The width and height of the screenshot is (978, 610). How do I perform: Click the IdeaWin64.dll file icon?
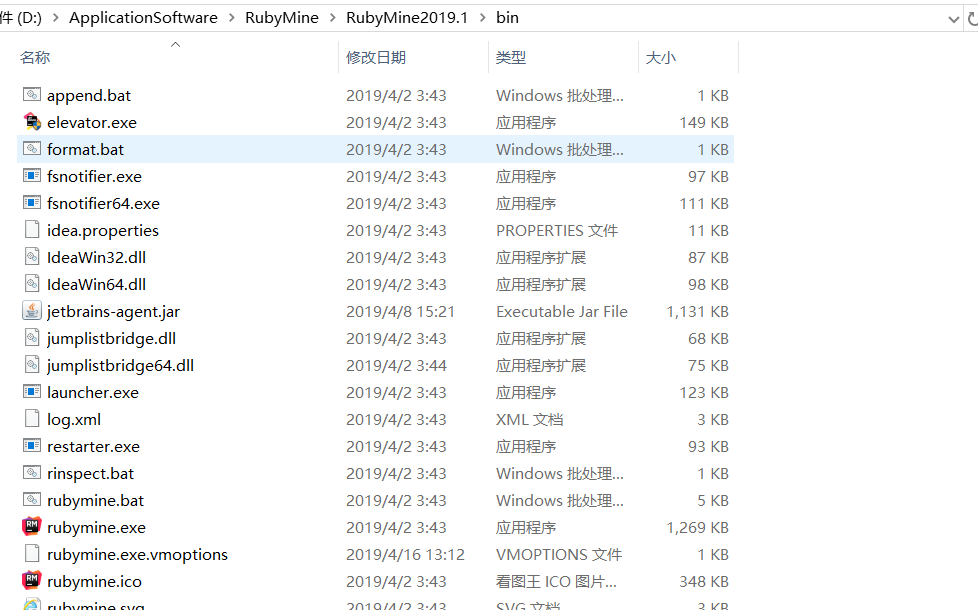tap(32, 284)
